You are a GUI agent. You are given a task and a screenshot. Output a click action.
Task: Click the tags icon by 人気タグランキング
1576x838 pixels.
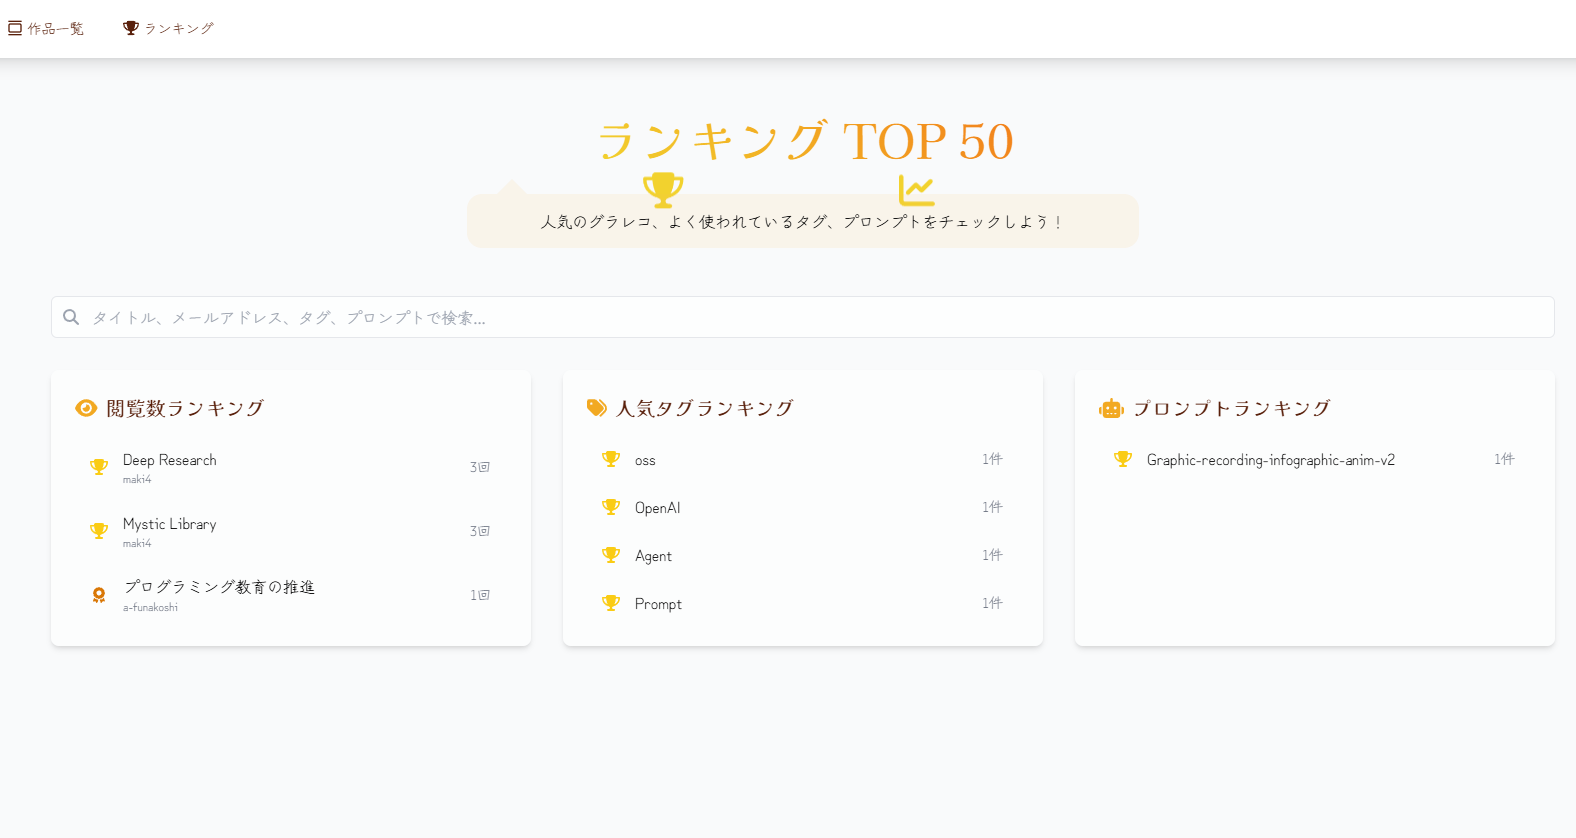[597, 408]
